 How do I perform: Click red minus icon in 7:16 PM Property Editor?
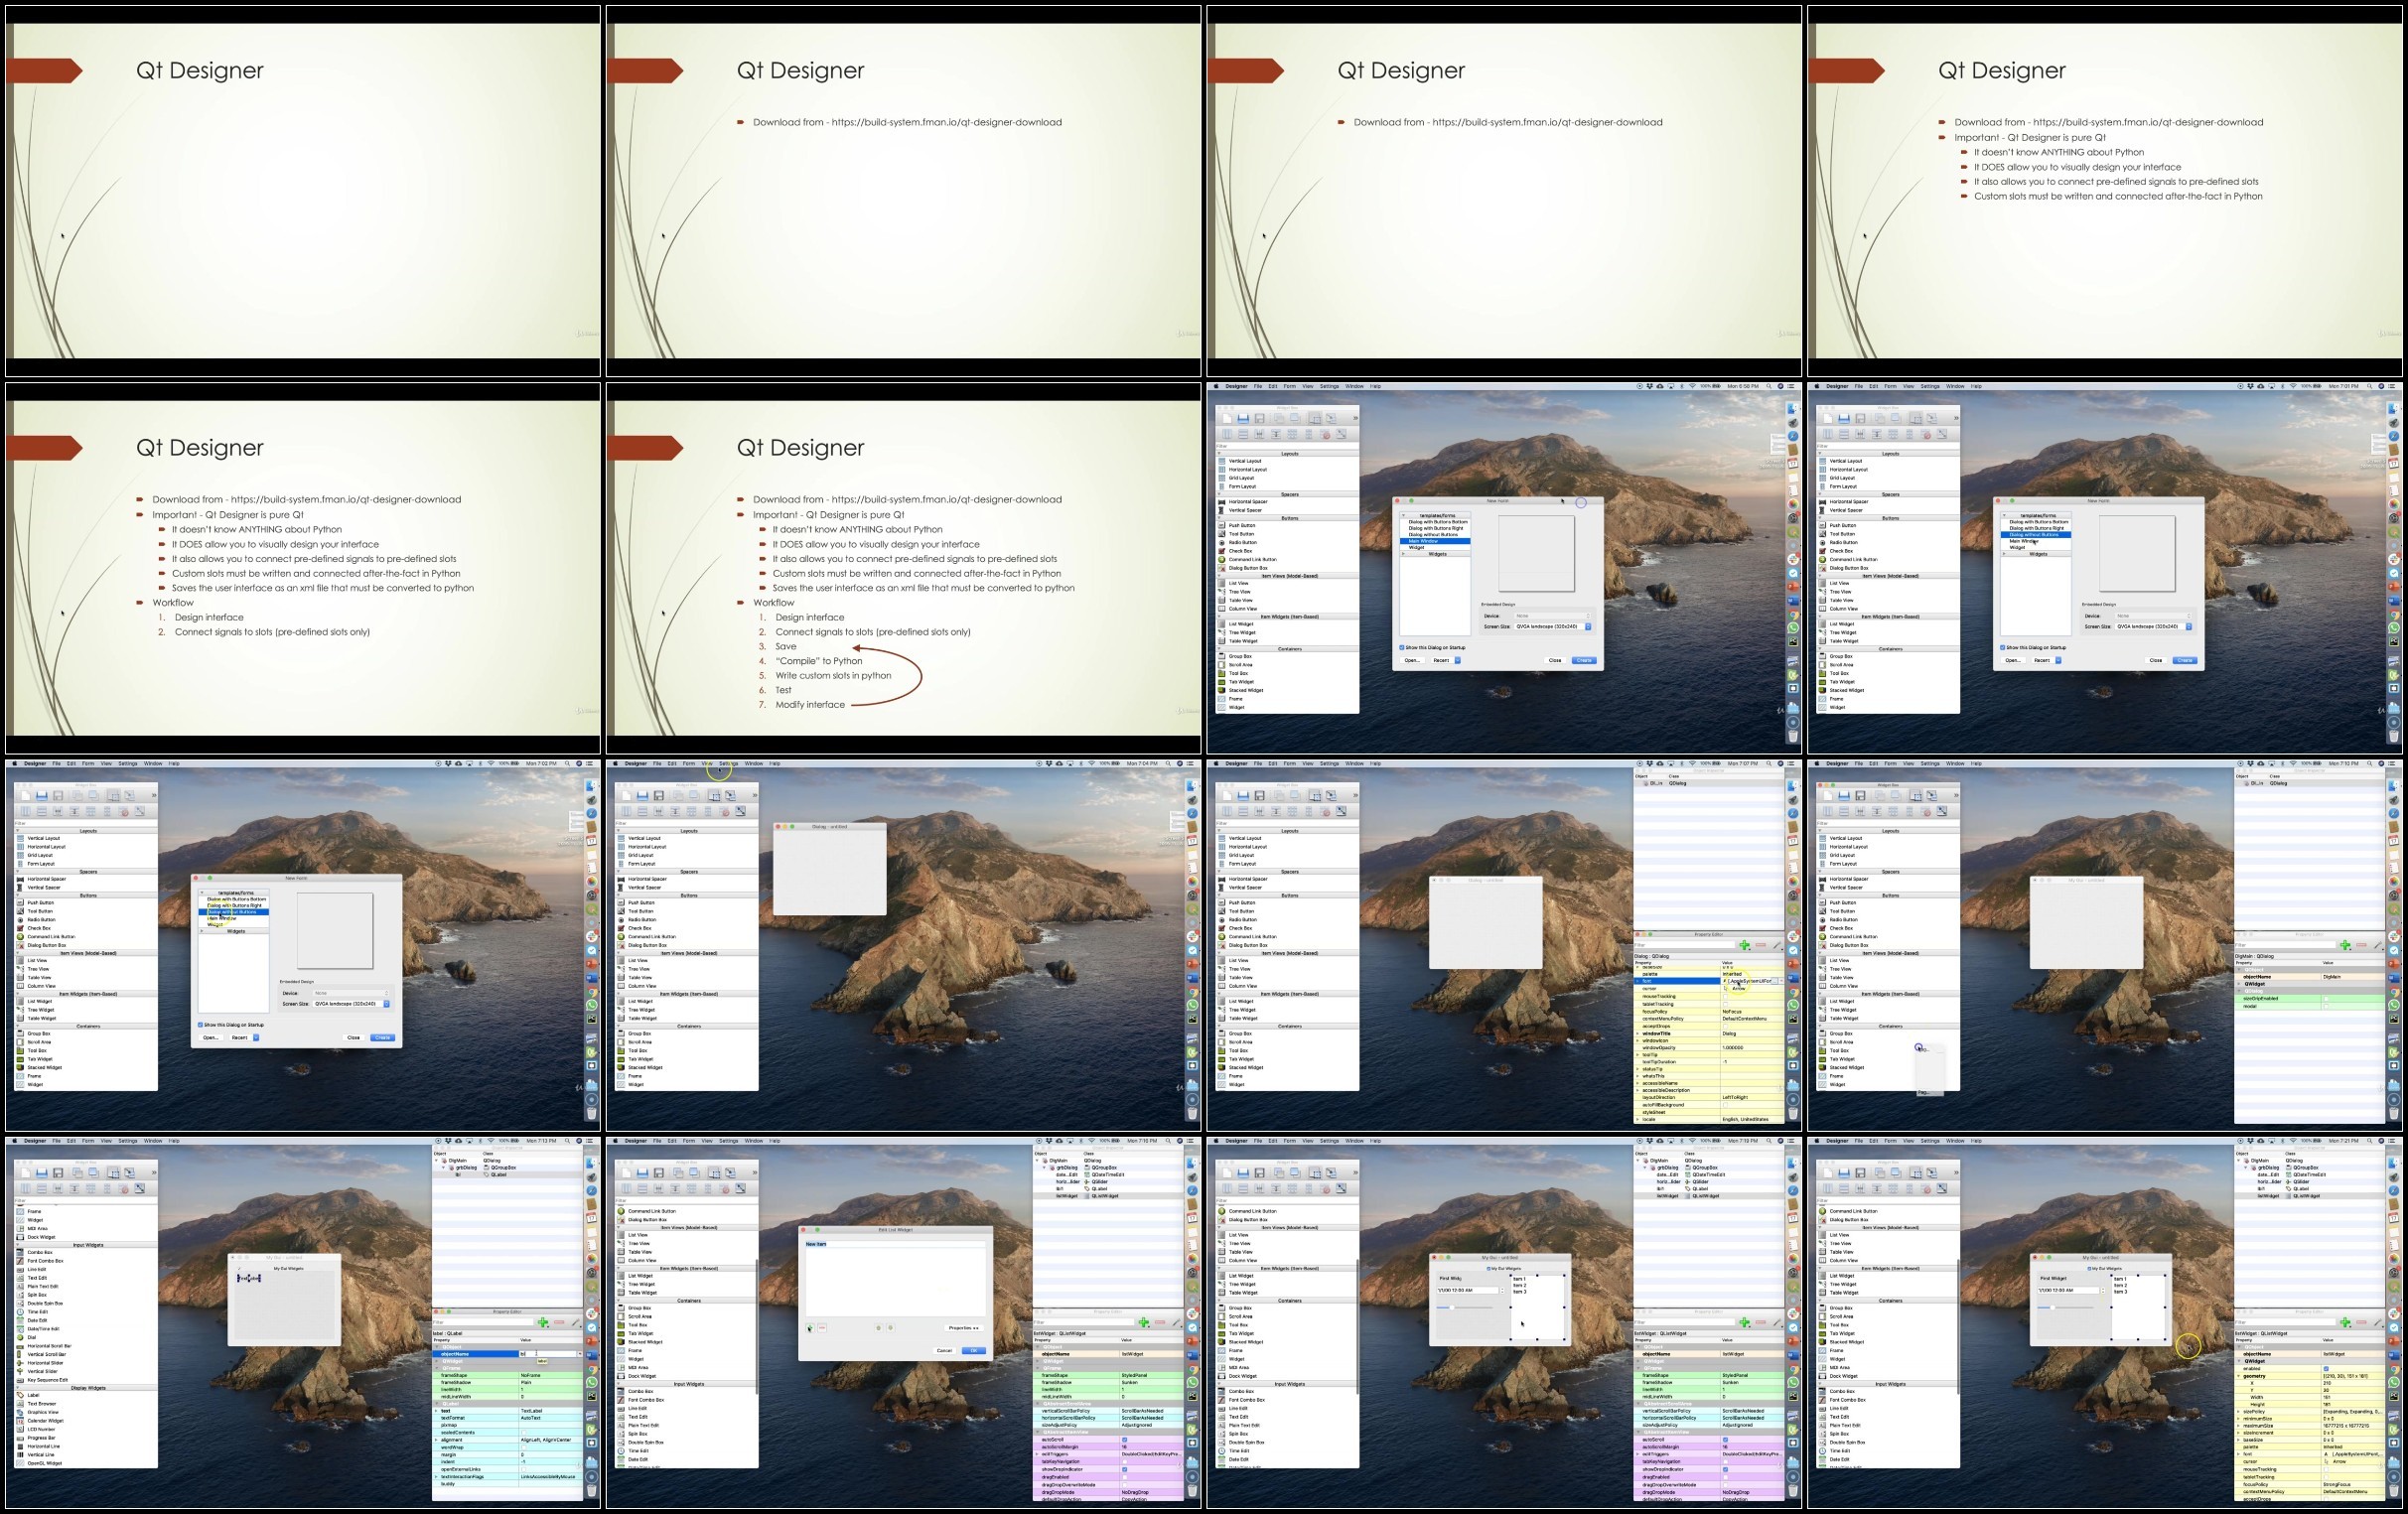[x=1159, y=1322]
